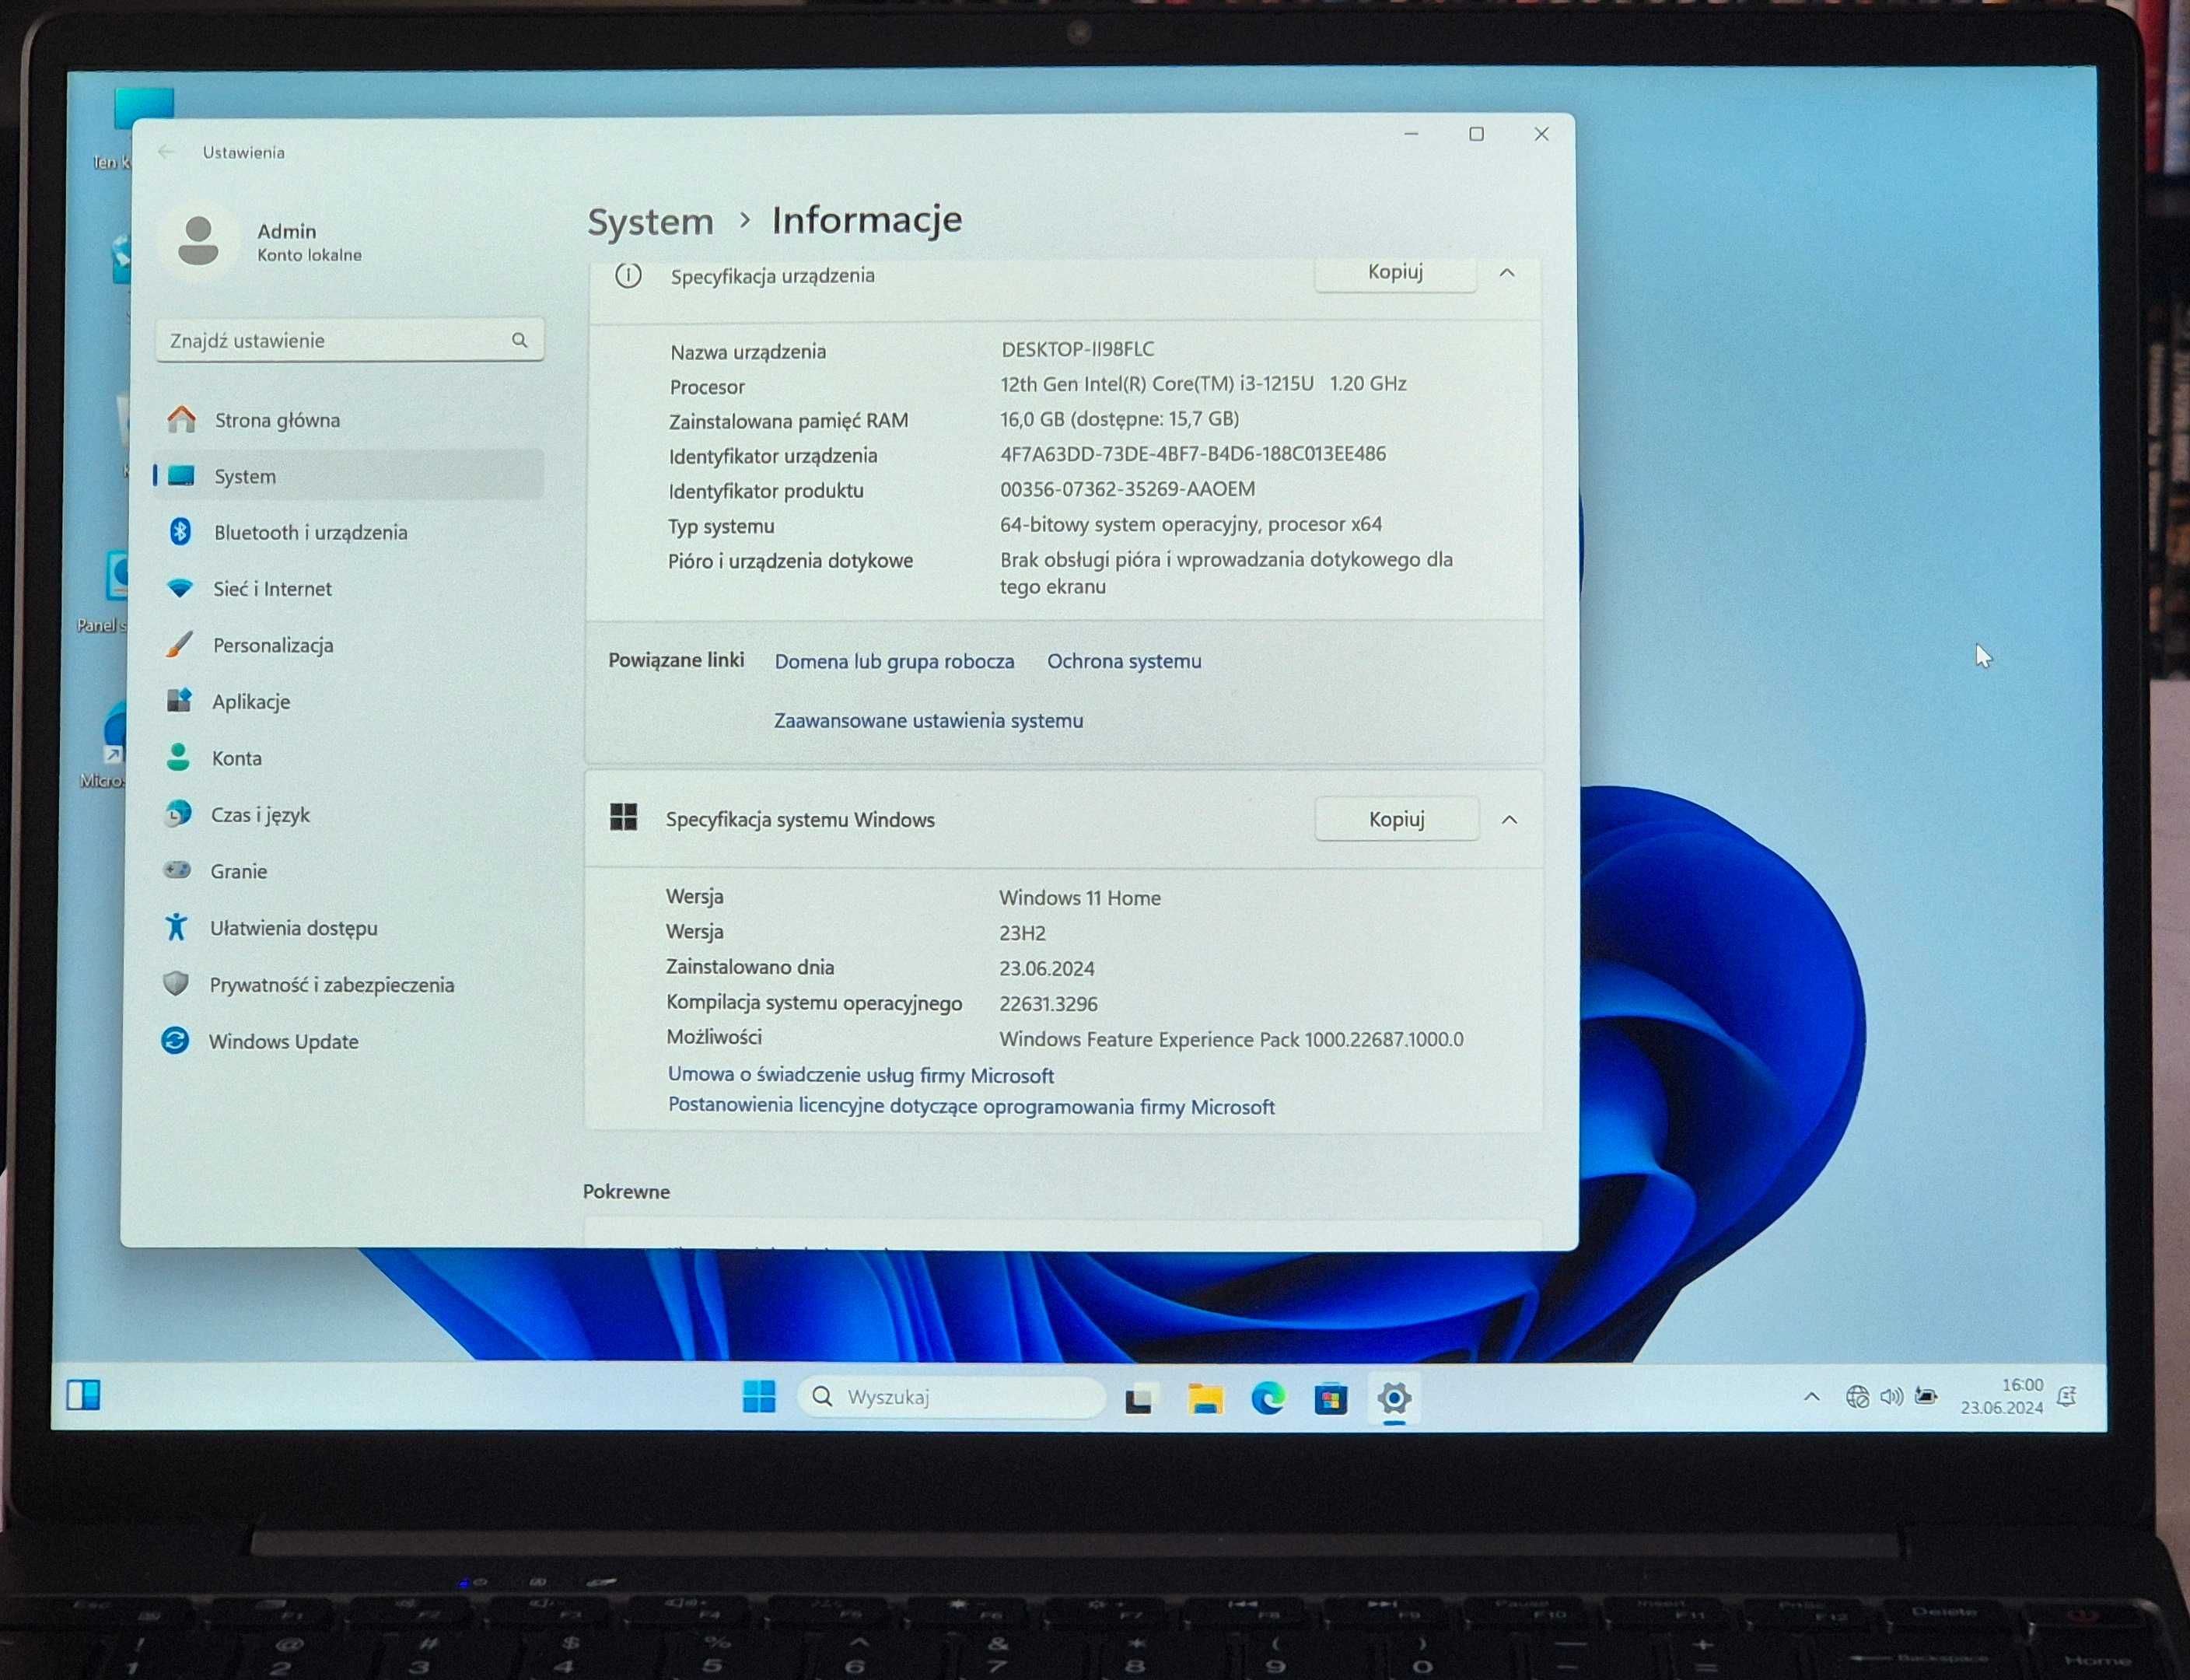The image size is (2190, 1680).
Task: Collapse the Specyfikacja systemu Windows section
Action: point(1510,820)
